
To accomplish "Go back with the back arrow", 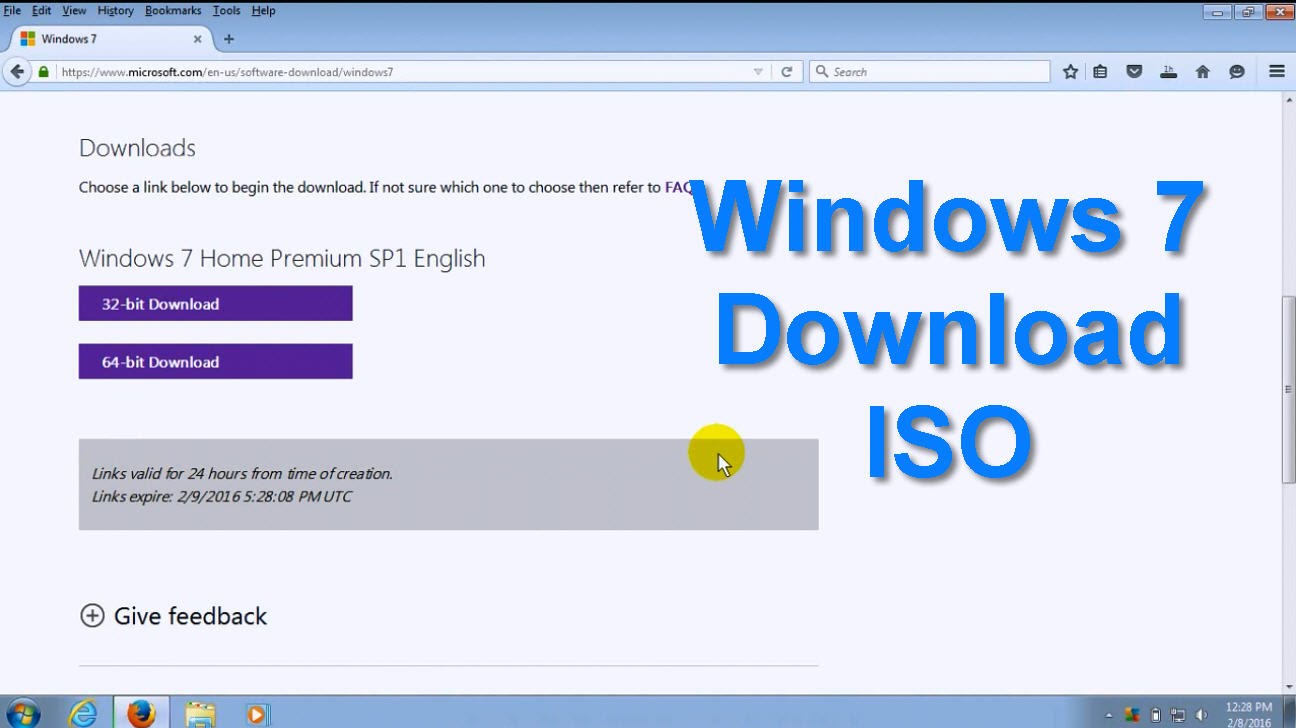I will click(17, 72).
